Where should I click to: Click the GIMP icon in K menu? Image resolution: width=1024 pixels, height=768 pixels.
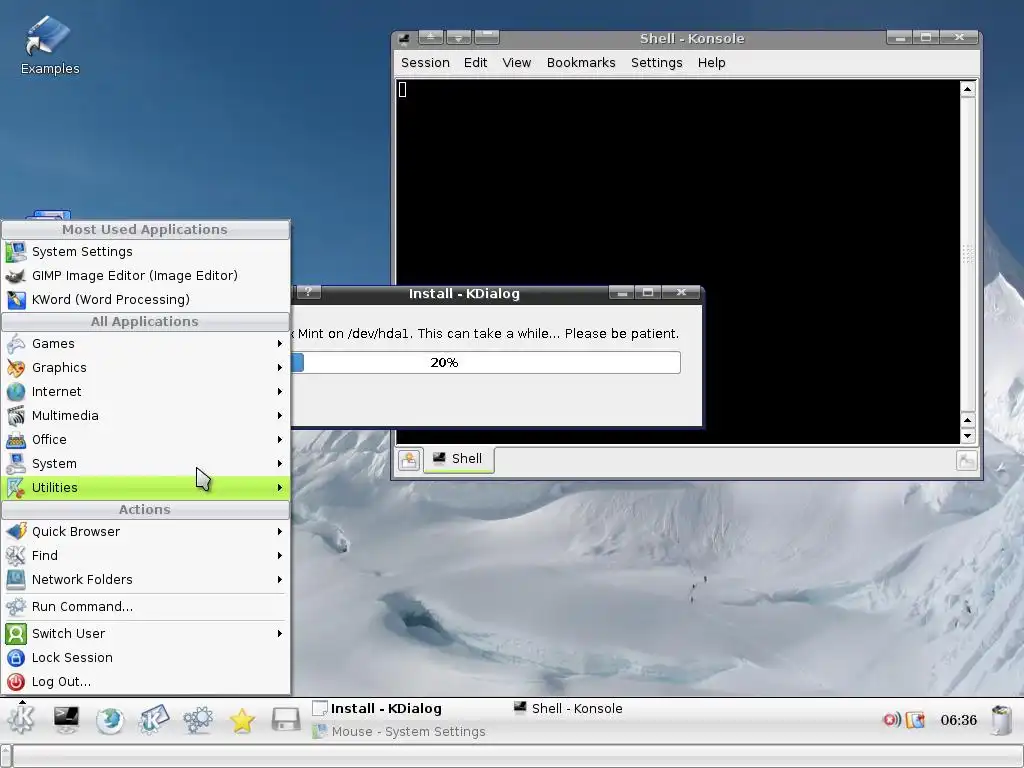(16, 276)
